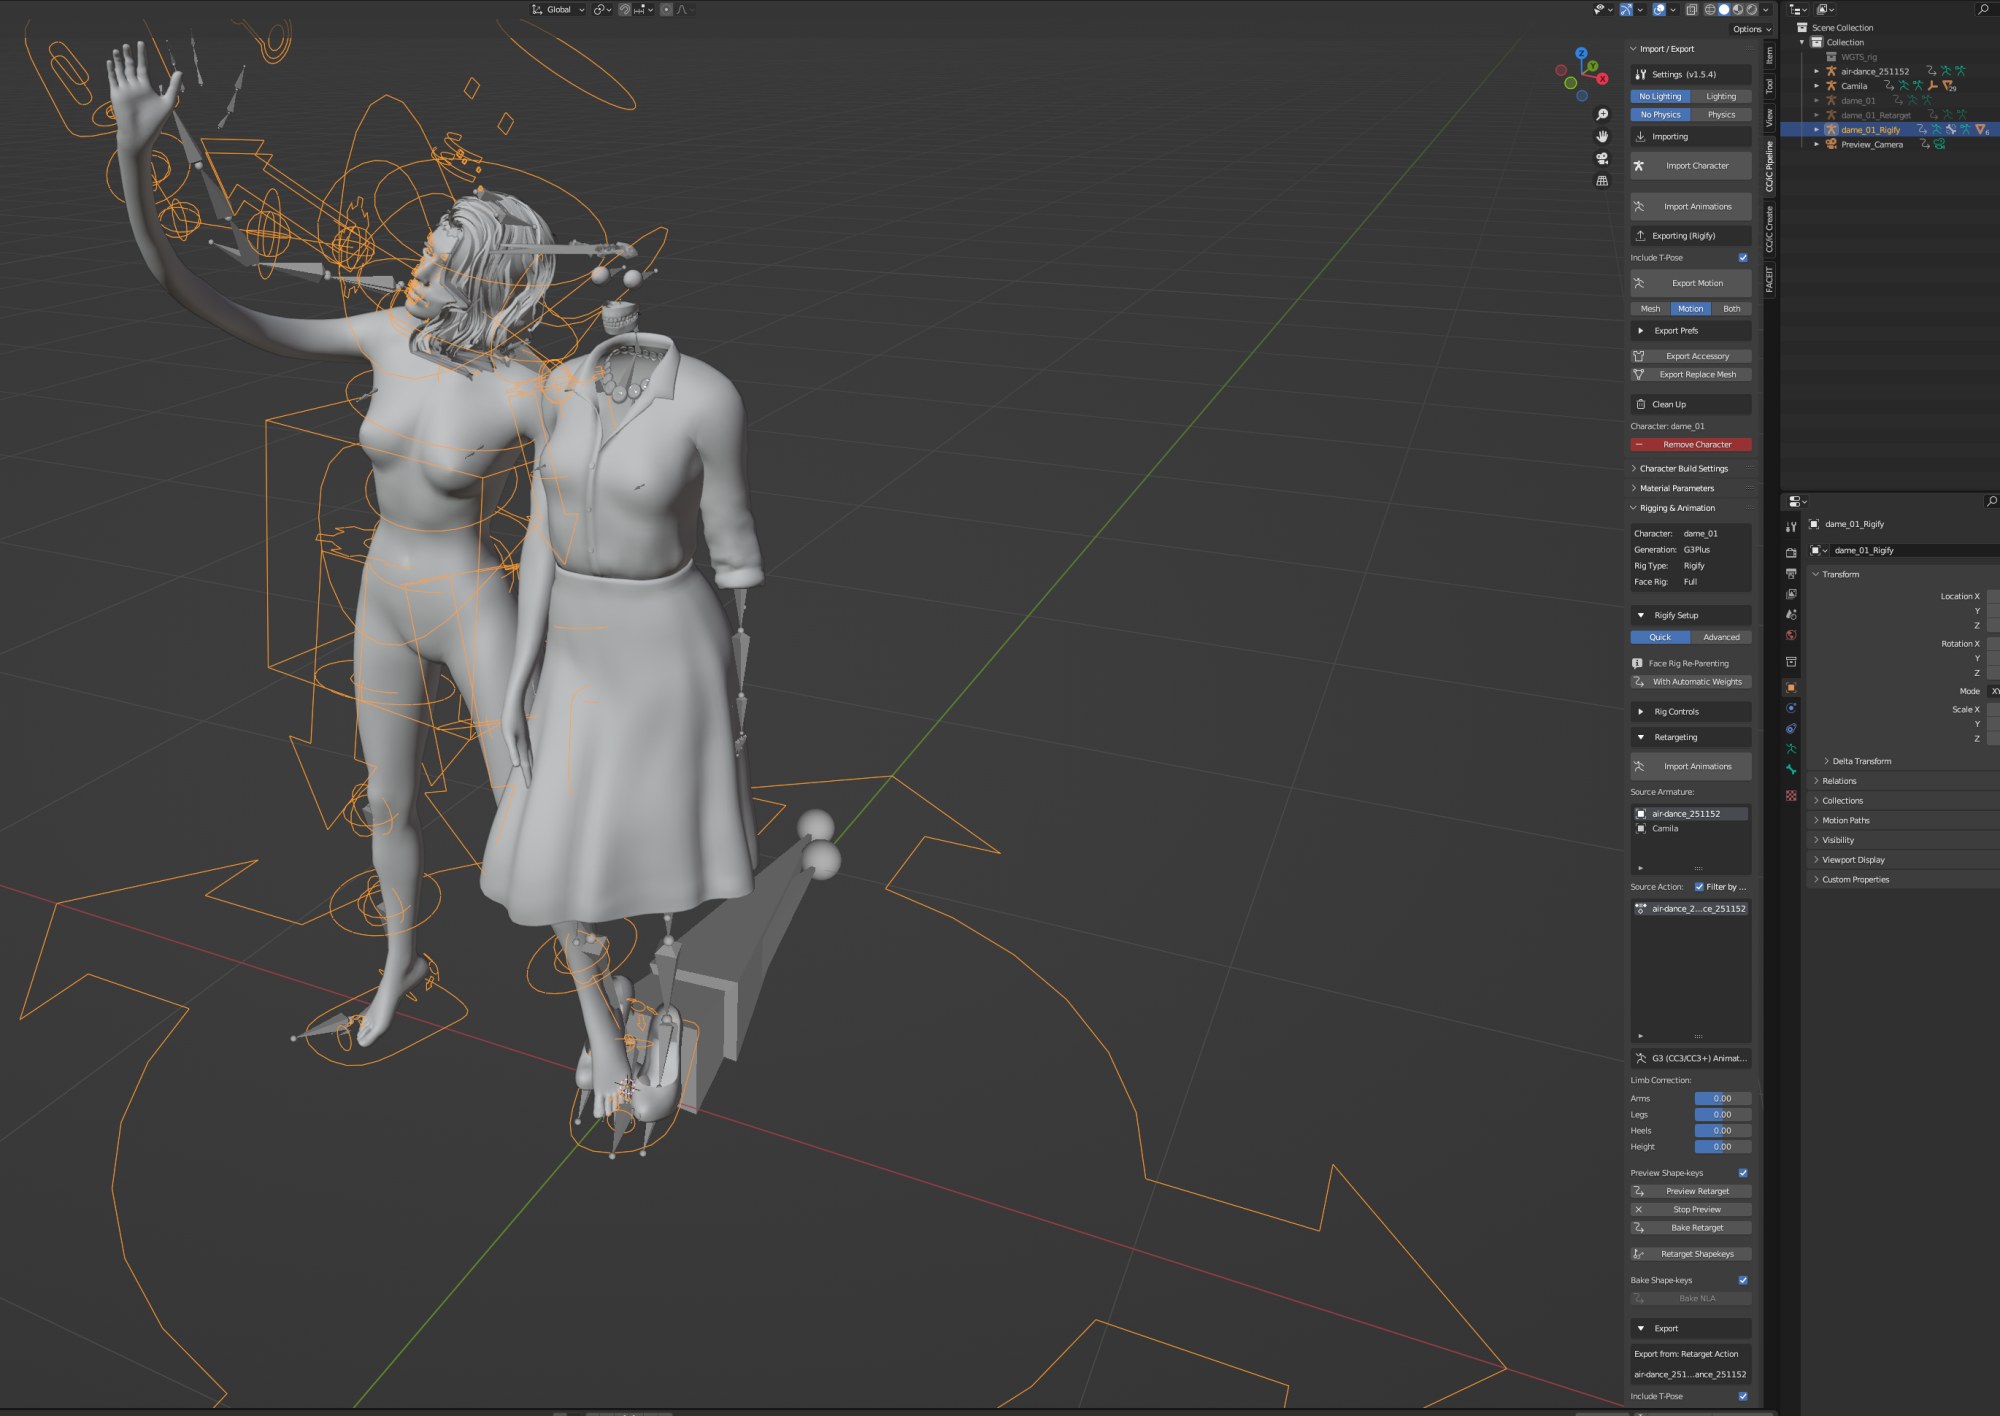This screenshot has width=2000, height=1416.
Task: Select the Lighting option
Action: (1721, 97)
